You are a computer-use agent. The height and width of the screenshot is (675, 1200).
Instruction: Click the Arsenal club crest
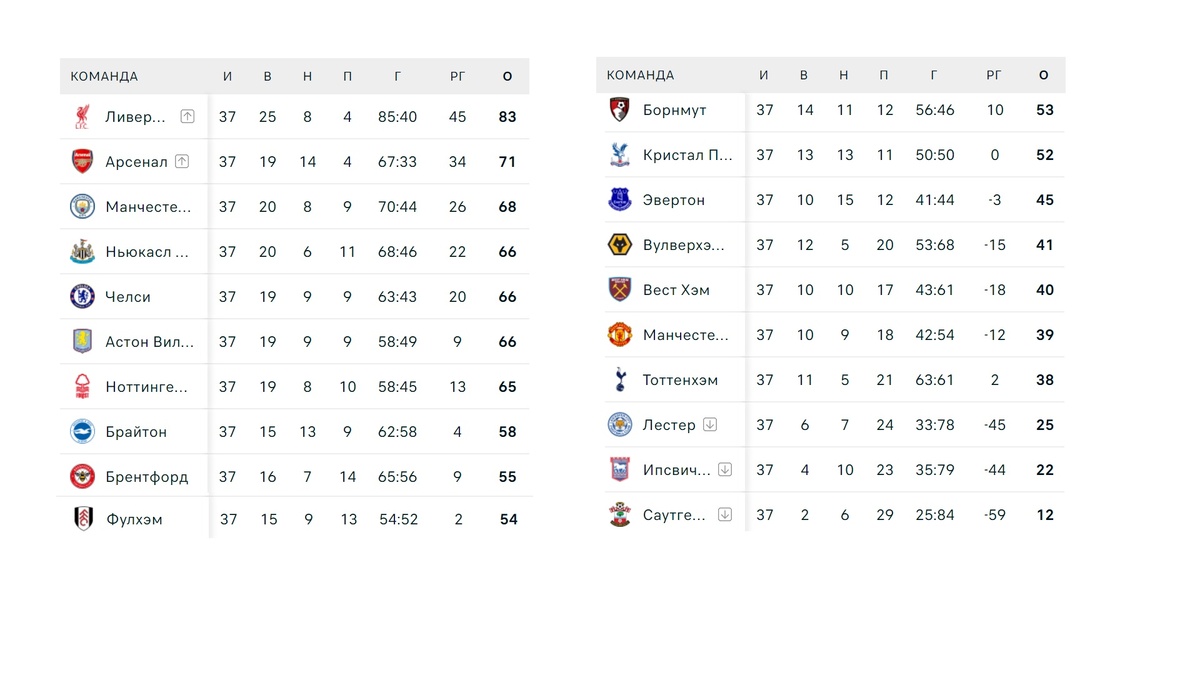(x=82, y=162)
